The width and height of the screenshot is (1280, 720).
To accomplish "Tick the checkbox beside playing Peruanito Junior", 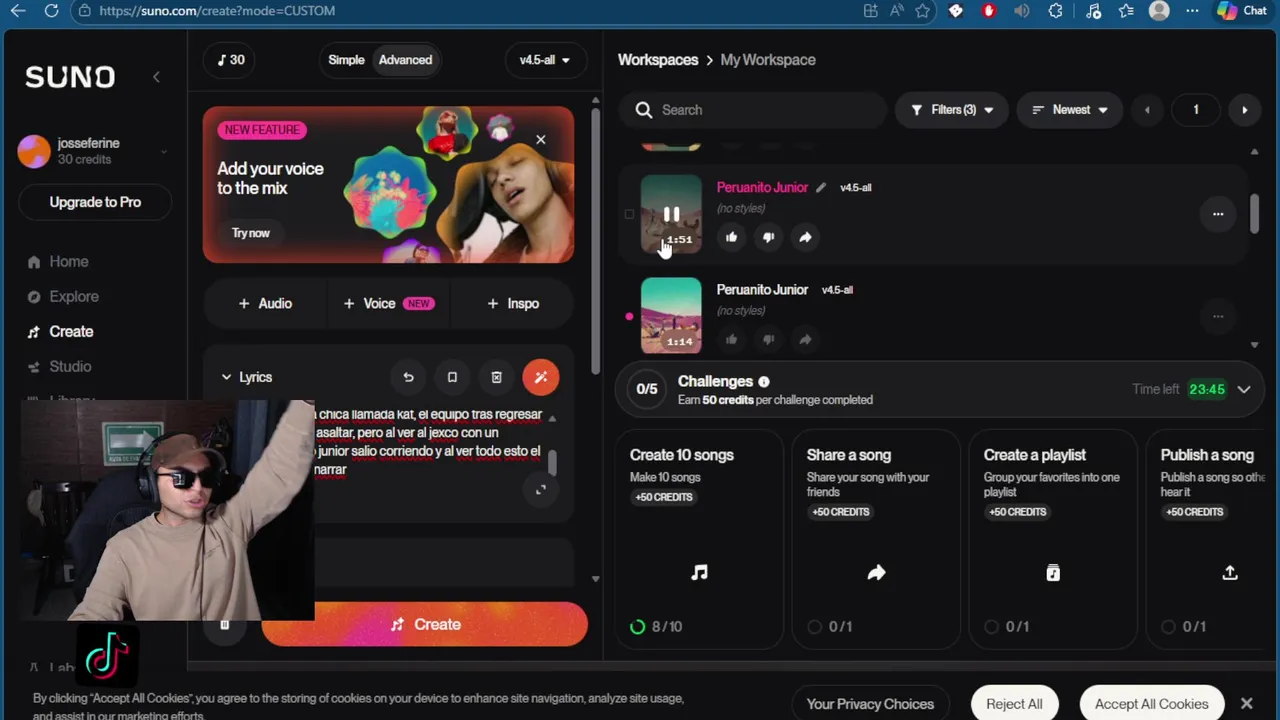I will click(x=629, y=214).
